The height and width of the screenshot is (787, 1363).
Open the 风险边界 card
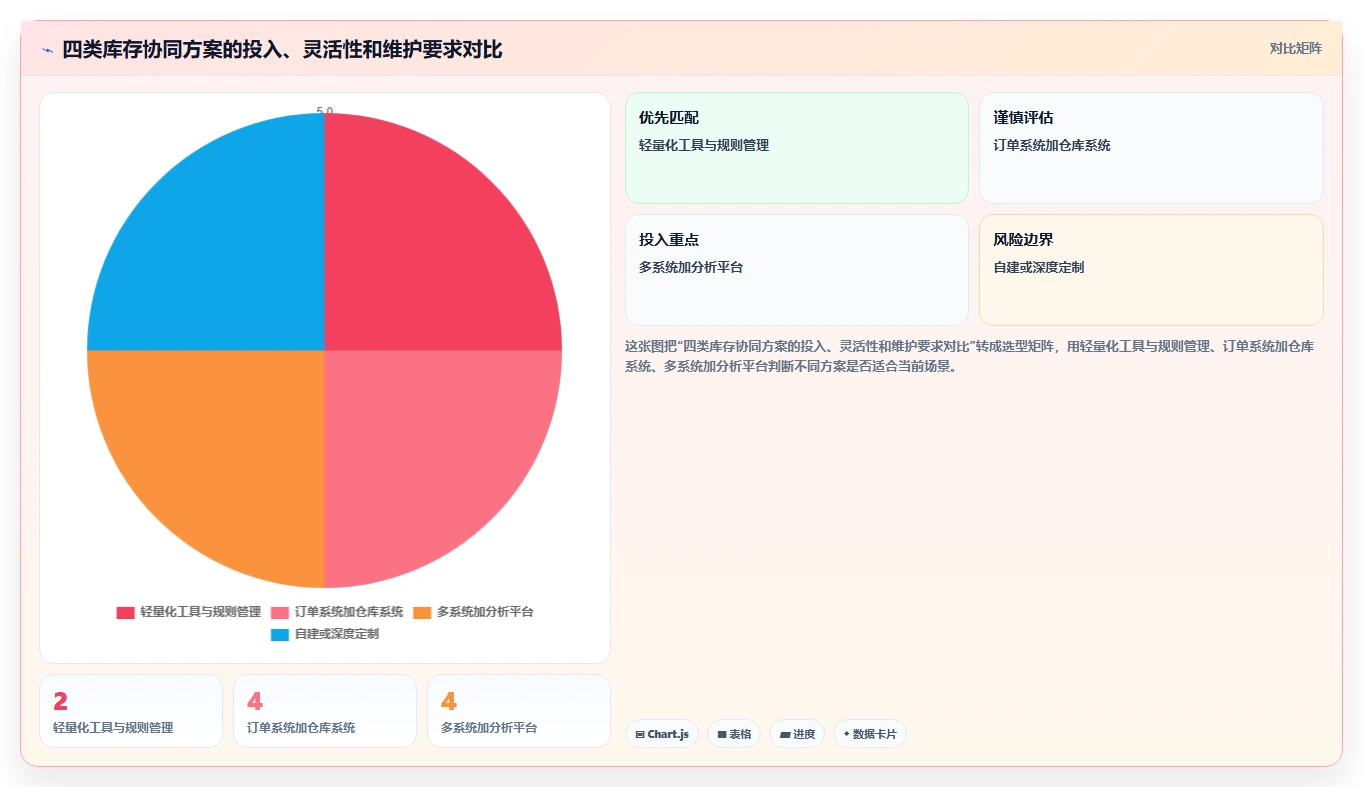(1151, 270)
